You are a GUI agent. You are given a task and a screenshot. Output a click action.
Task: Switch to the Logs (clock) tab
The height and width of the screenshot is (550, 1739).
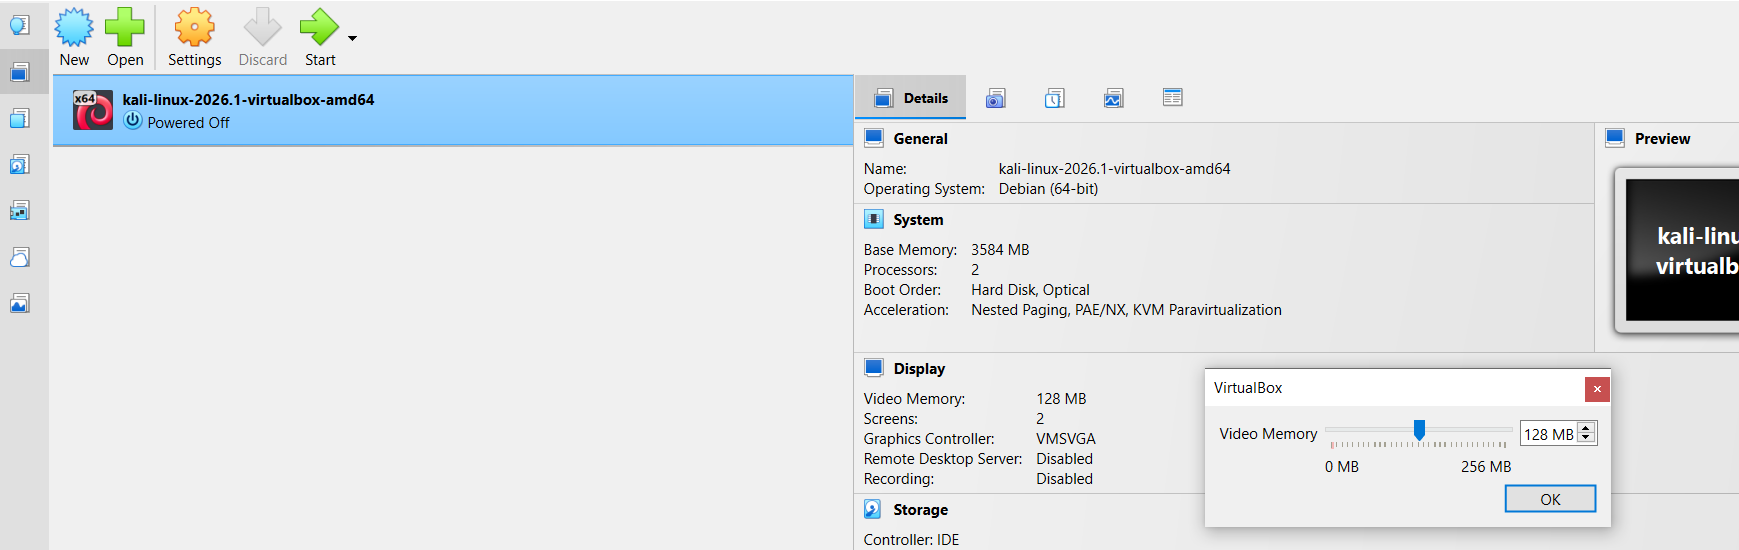1055,98
